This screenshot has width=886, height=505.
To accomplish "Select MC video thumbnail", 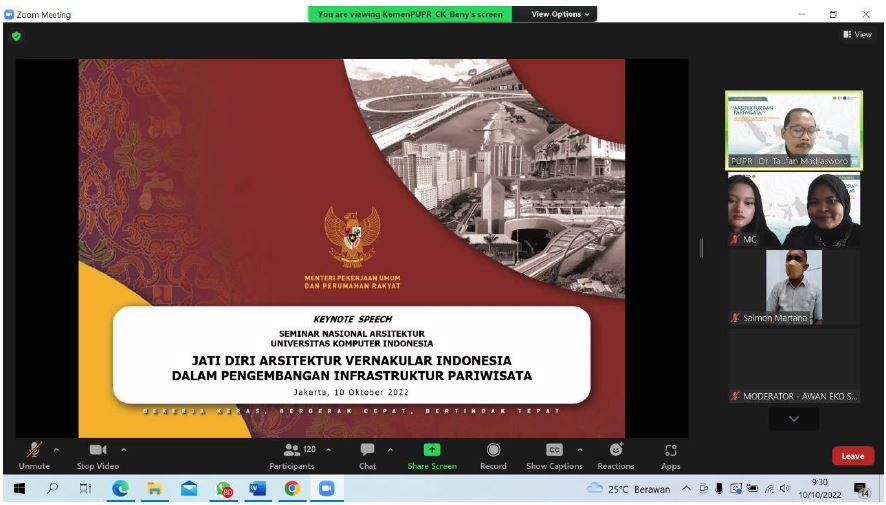I will click(794, 210).
